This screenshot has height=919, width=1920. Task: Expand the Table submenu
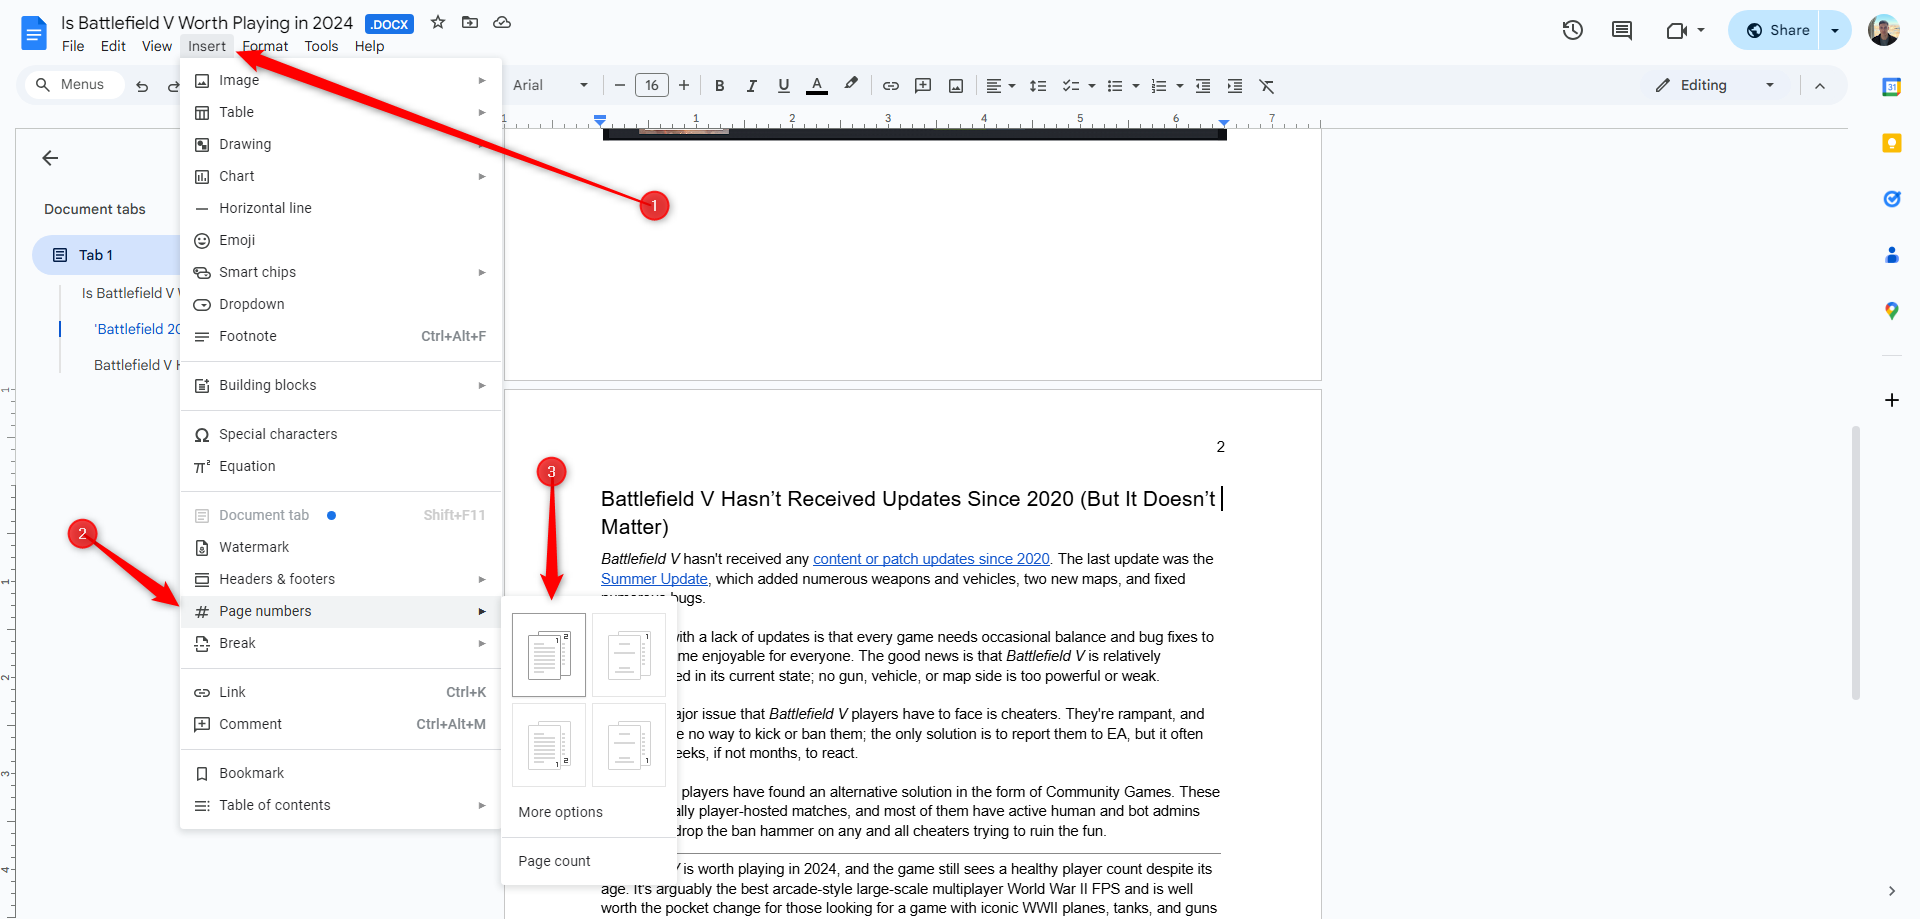click(x=341, y=112)
